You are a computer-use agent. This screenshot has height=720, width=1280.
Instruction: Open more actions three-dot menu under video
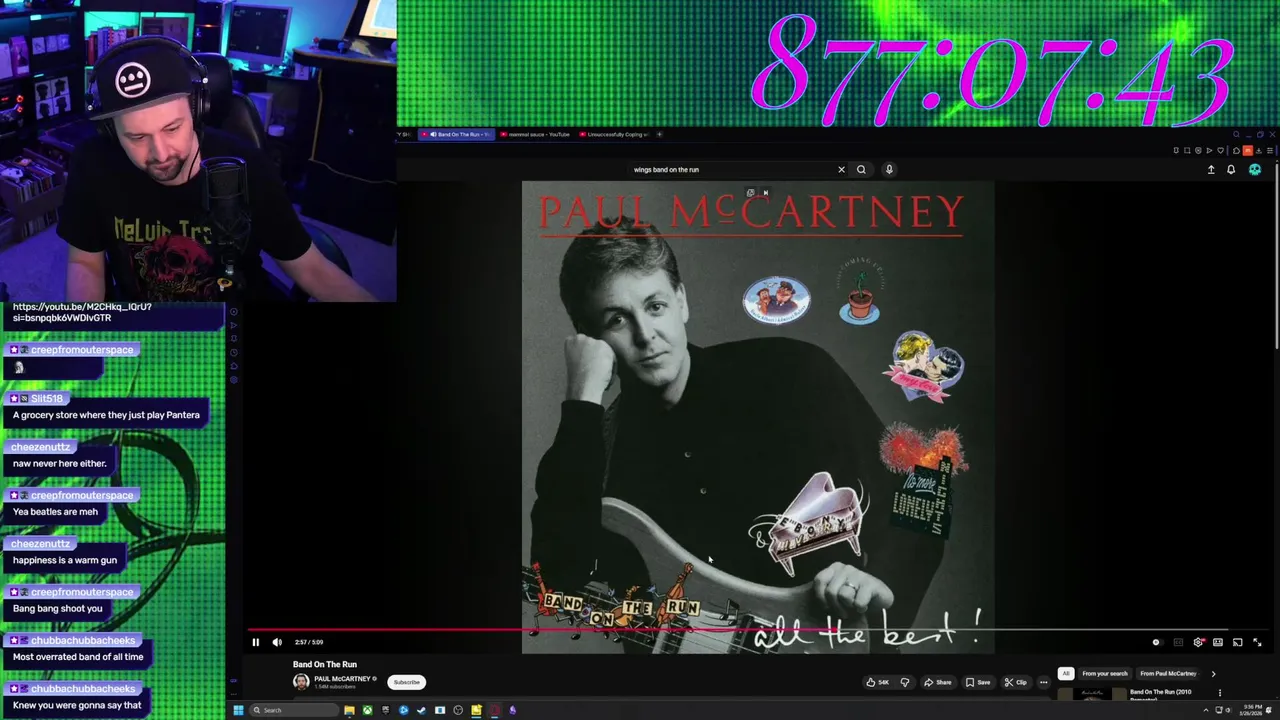pyautogui.click(x=1043, y=682)
